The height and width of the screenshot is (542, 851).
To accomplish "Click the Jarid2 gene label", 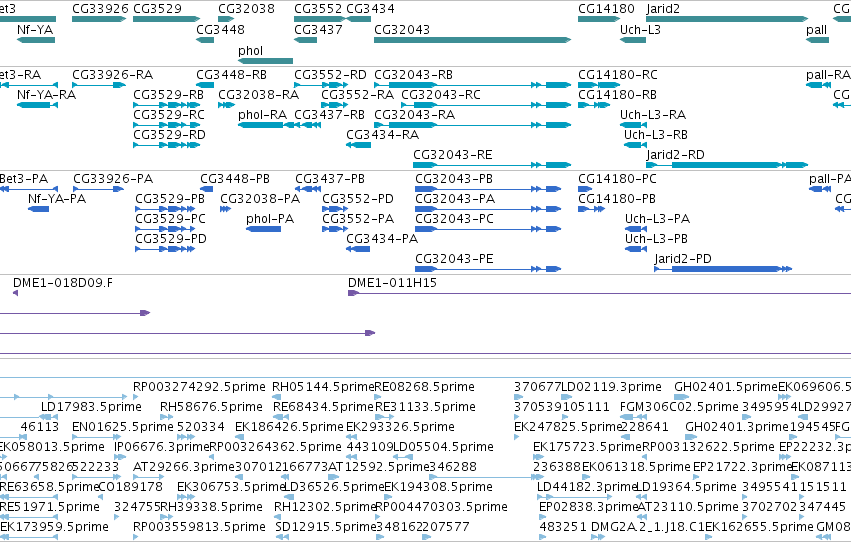I will point(663,9).
